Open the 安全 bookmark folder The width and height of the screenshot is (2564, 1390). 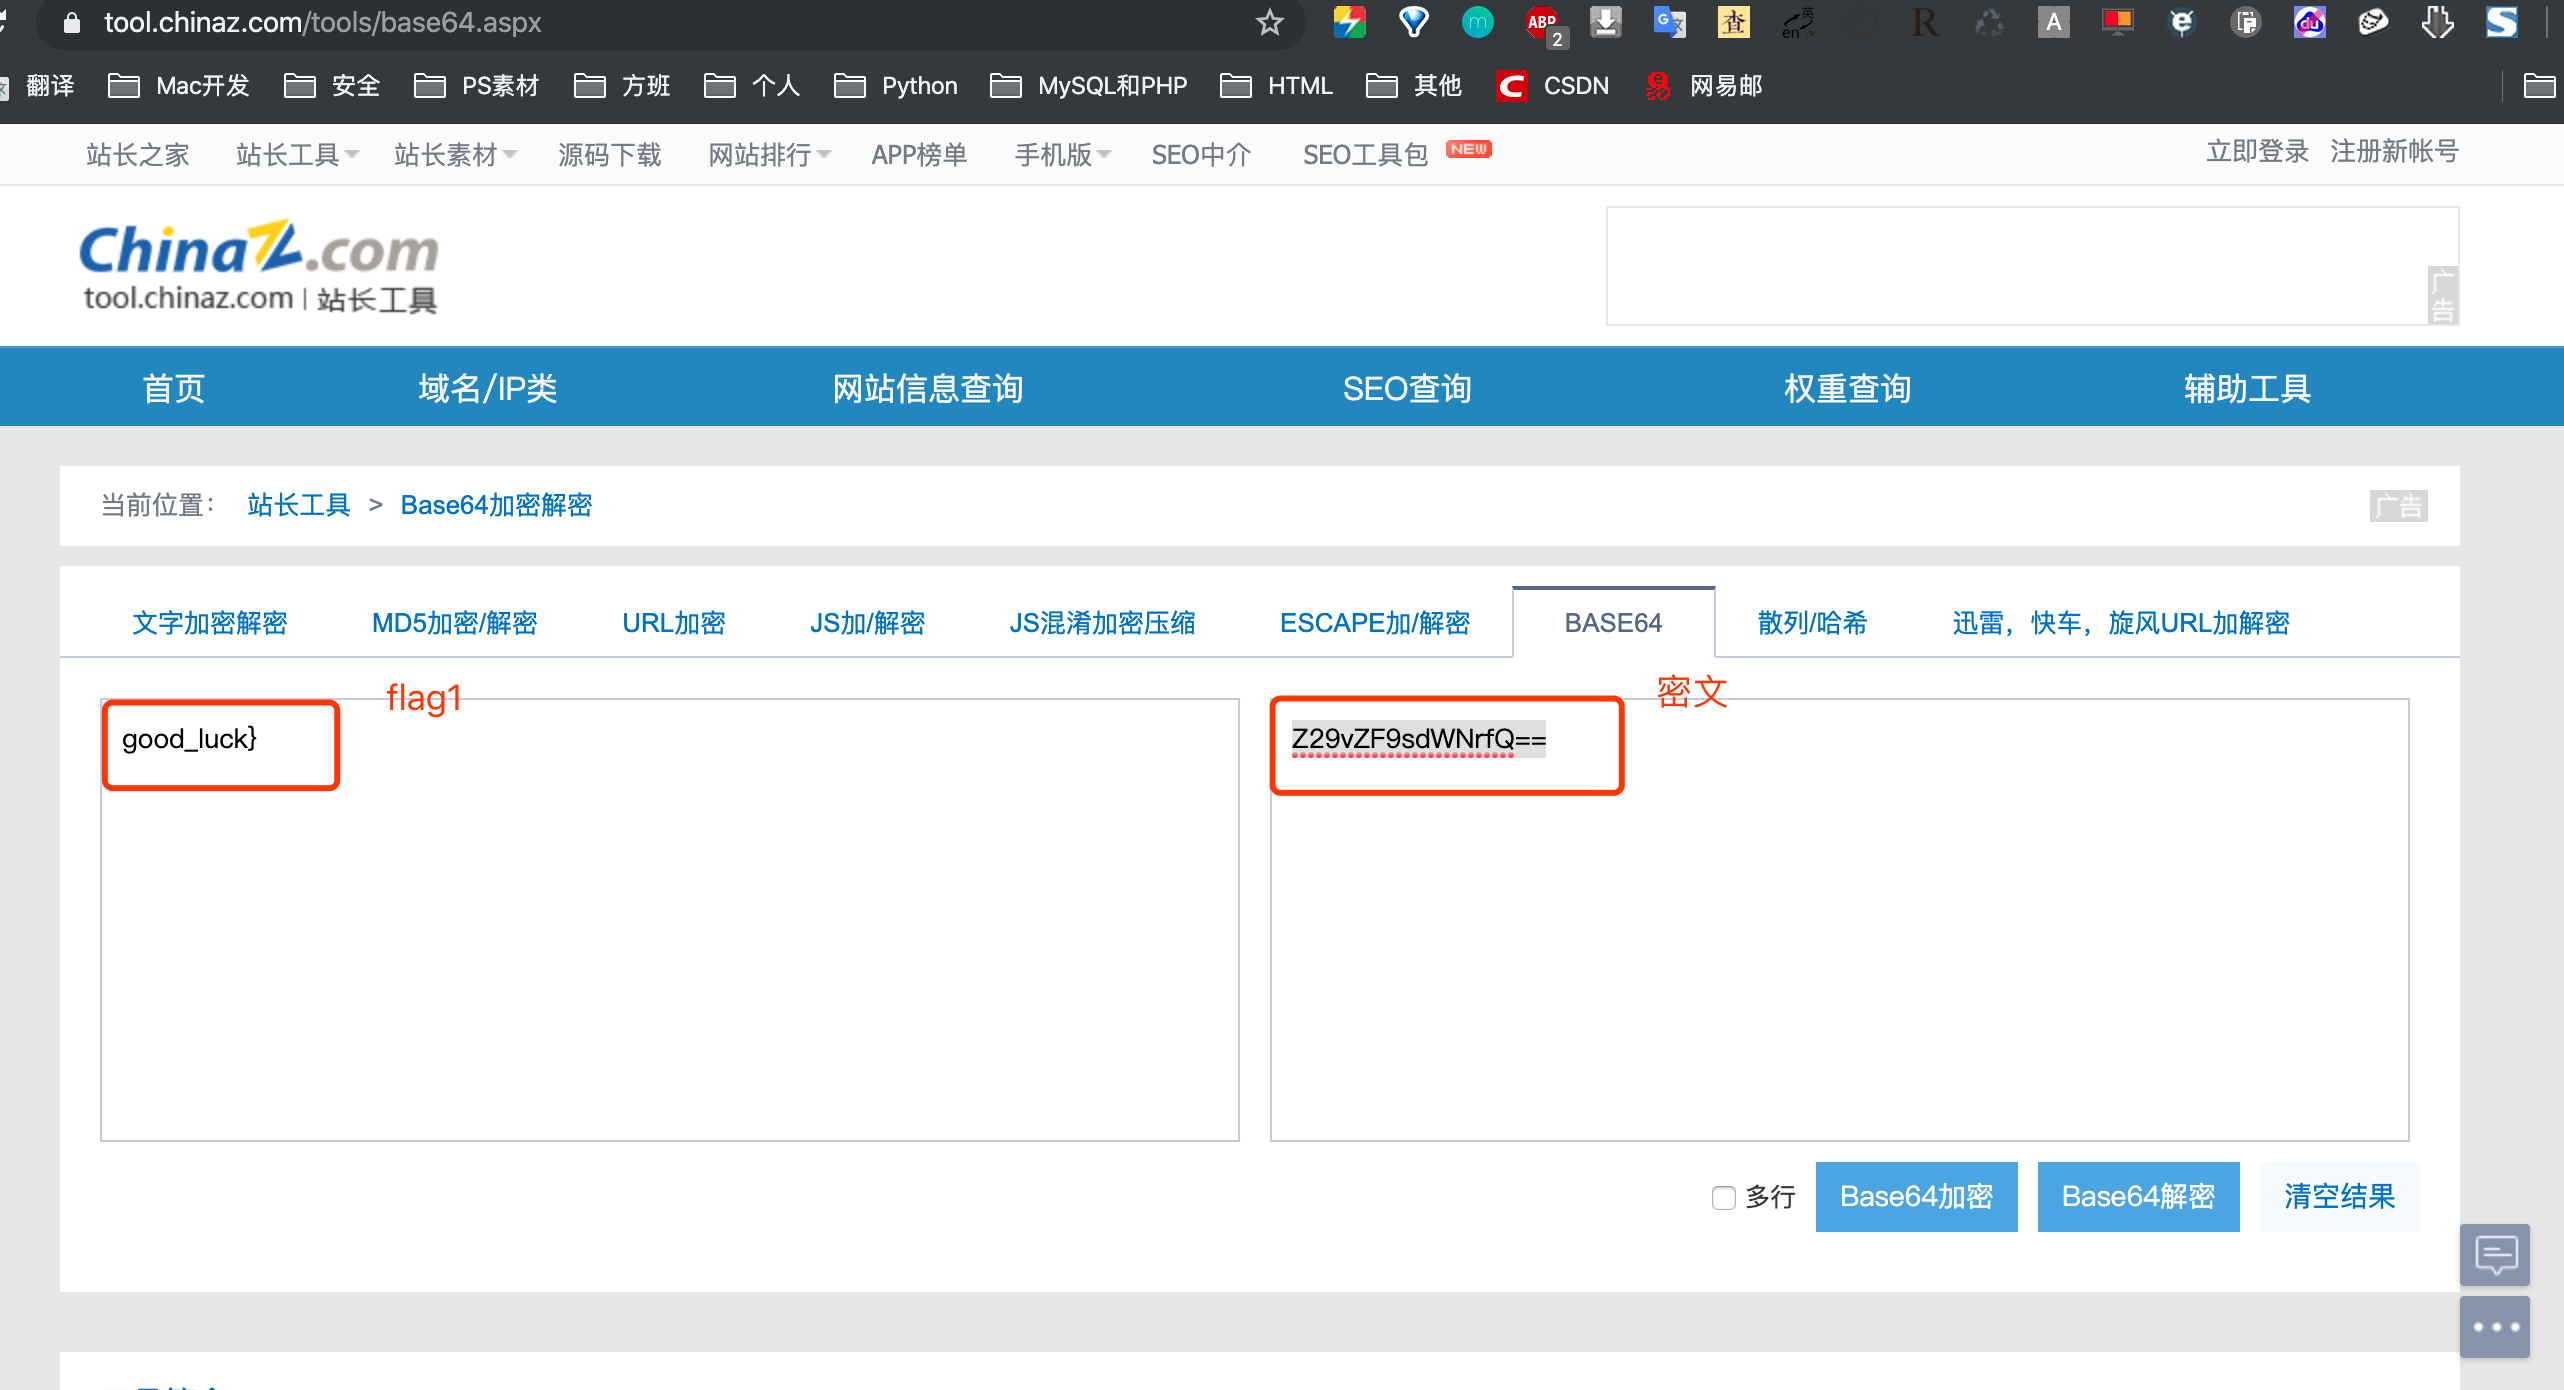[x=332, y=86]
